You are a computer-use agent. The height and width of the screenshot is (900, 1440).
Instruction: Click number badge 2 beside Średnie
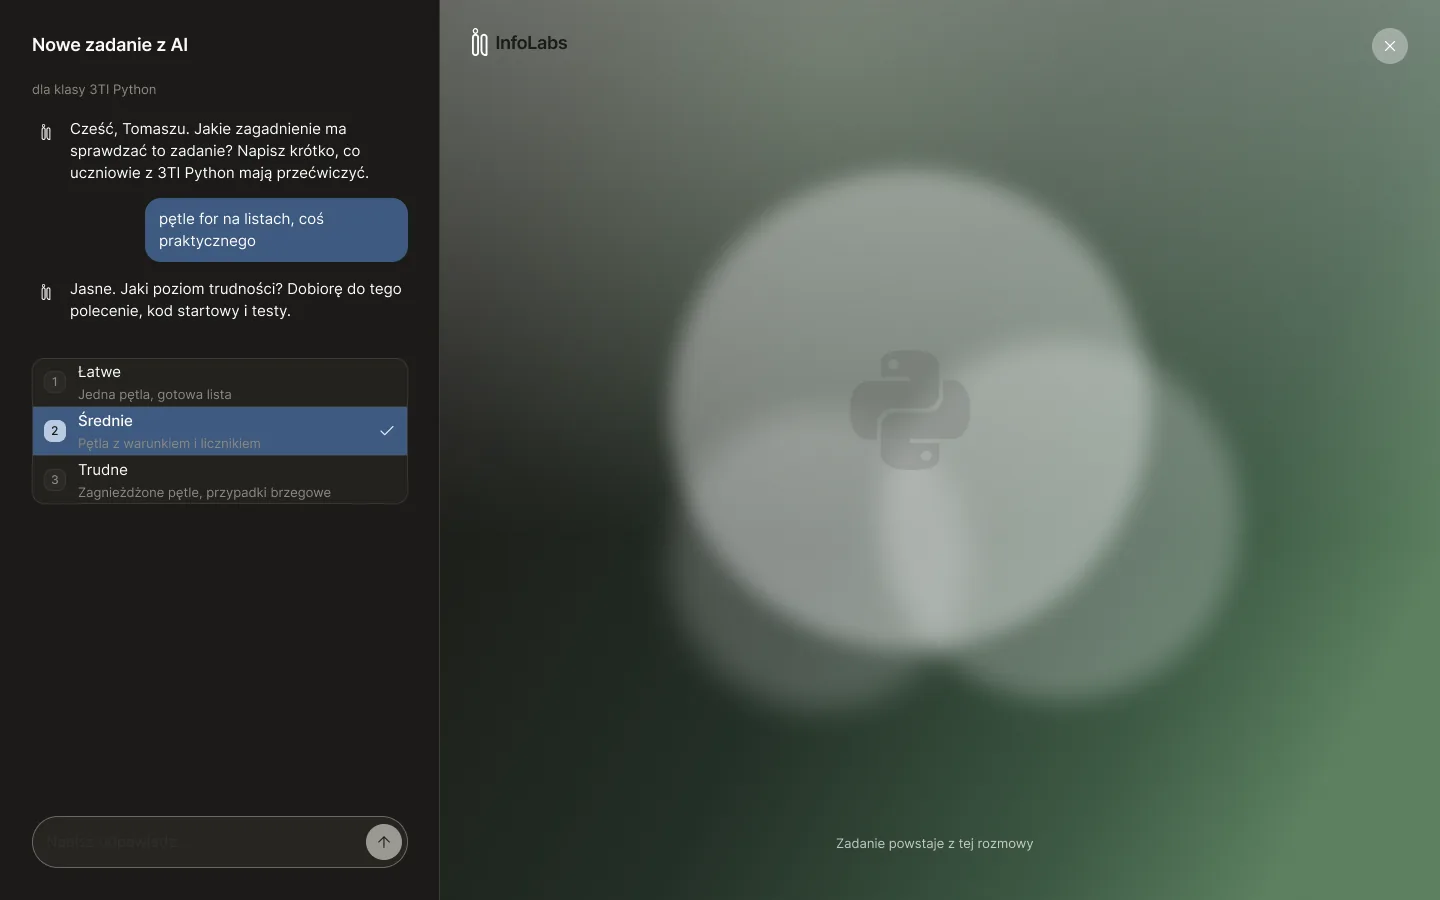tap(55, 431)
